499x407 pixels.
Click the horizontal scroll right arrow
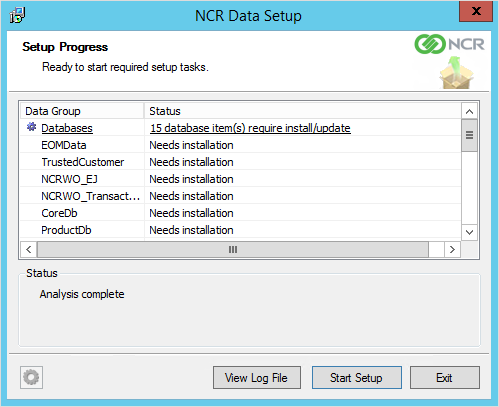pyautogui.click(x=452, y=249)
